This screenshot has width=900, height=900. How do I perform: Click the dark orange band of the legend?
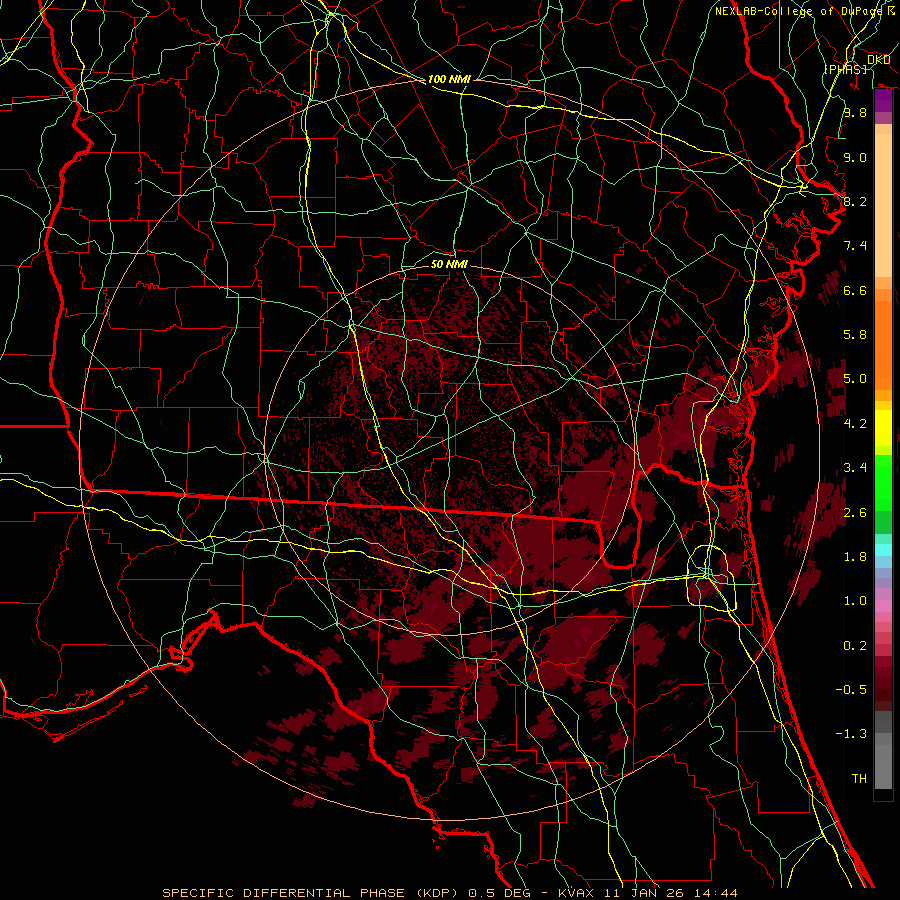(x=883, y=322)
